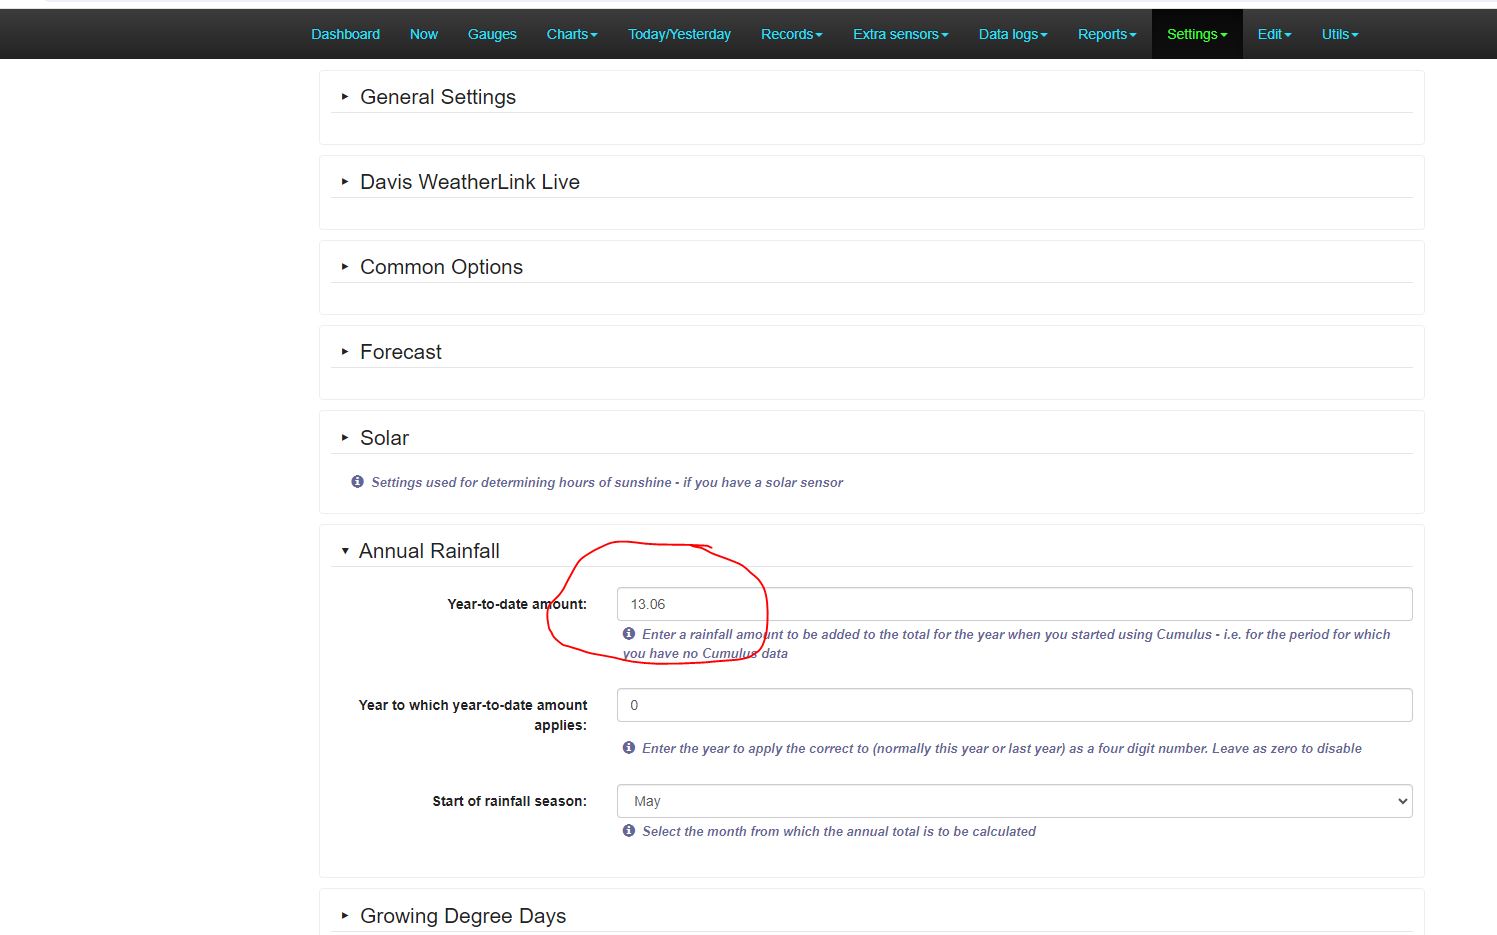Click the info icon beside Solar settings note

coord(357,482)
